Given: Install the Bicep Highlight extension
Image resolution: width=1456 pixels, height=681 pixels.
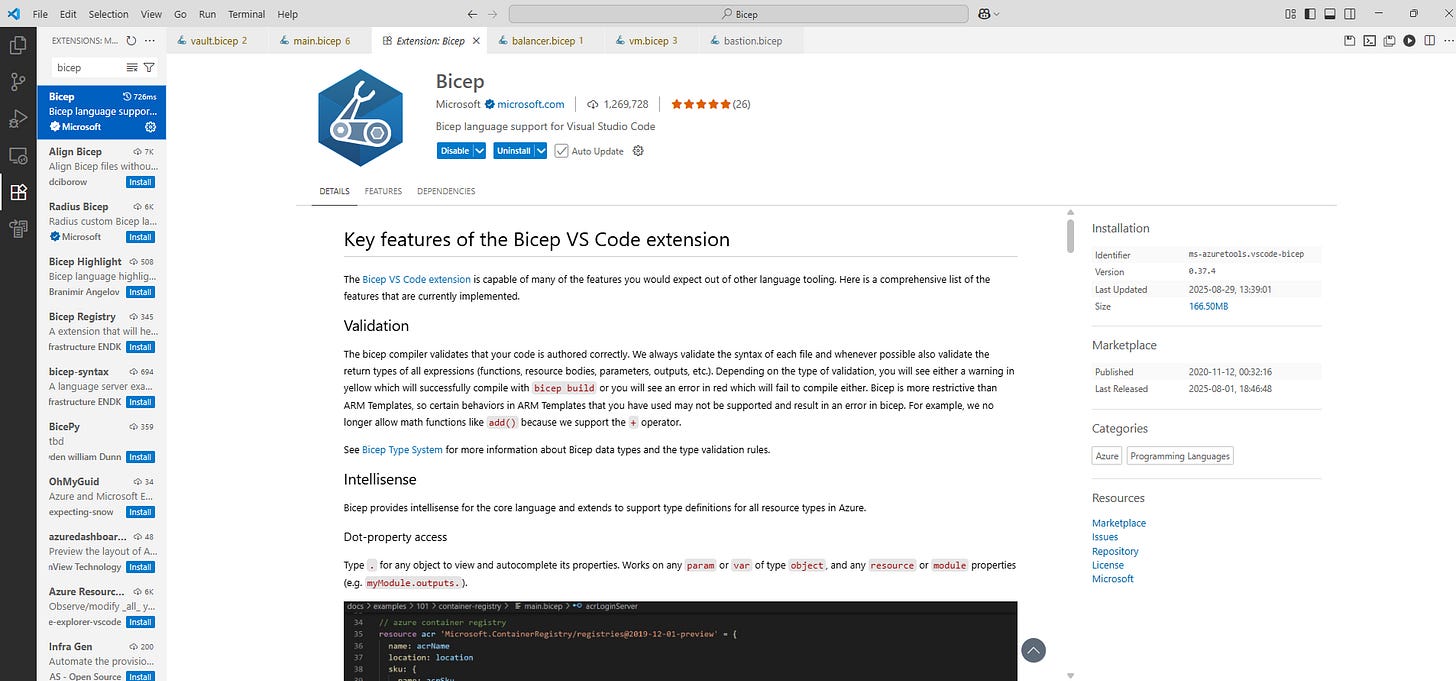Looking at the screenshot, I should pyautogui.click(x=140, y=292).
